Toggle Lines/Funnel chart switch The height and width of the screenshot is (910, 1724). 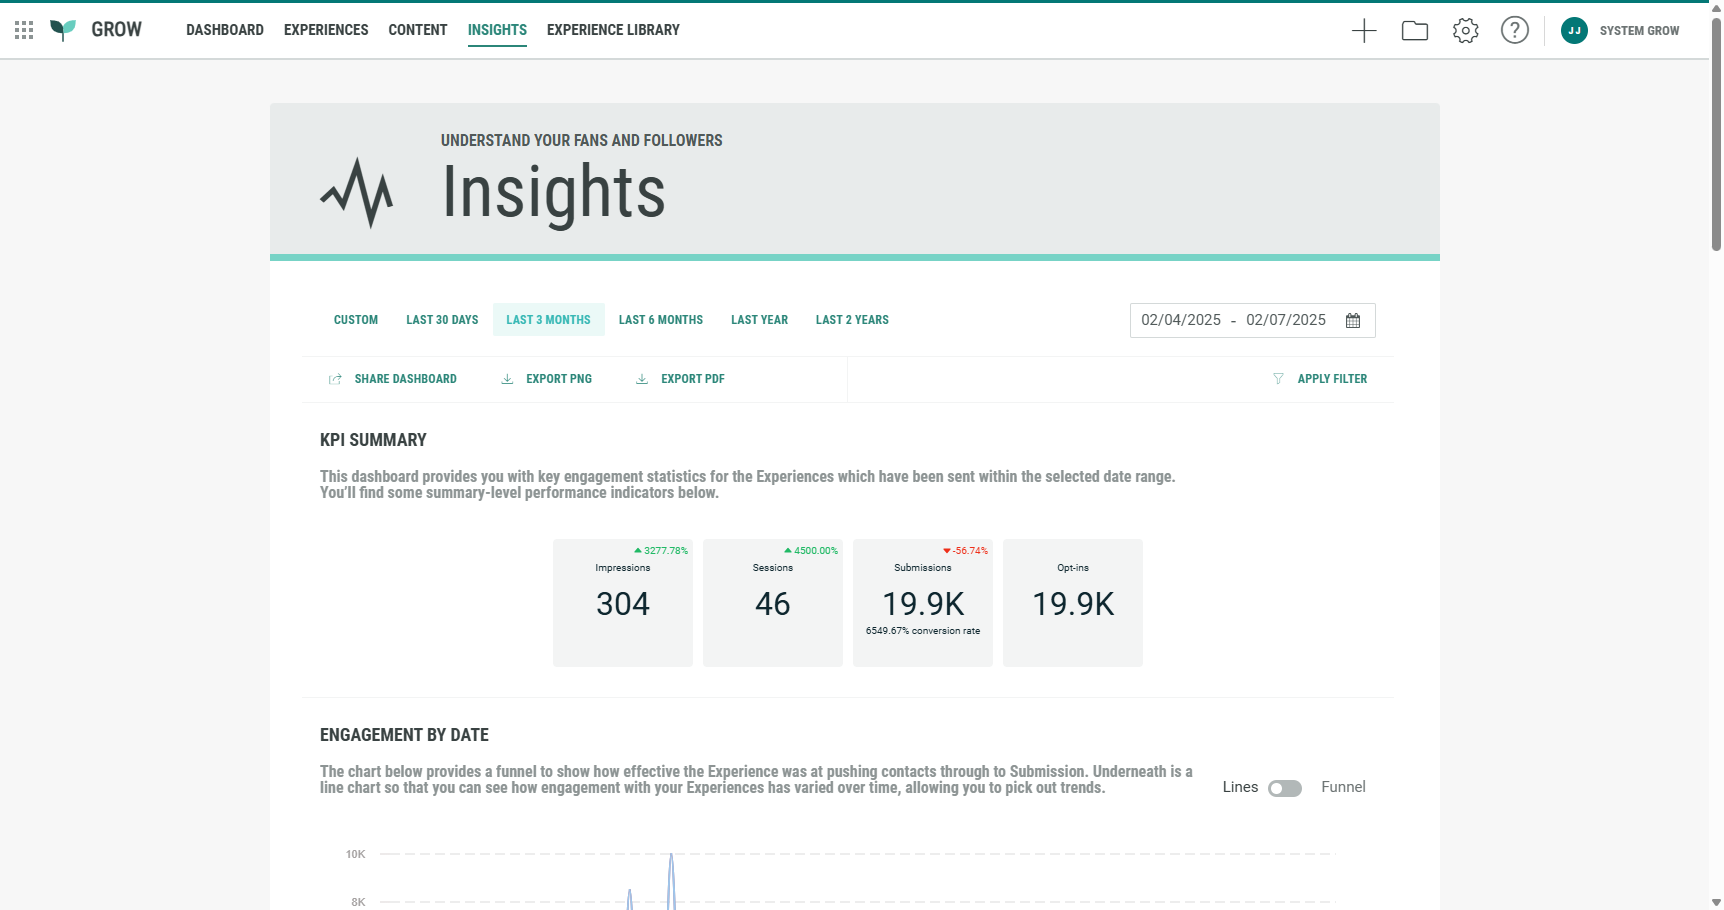click(x=1285, y=788)
